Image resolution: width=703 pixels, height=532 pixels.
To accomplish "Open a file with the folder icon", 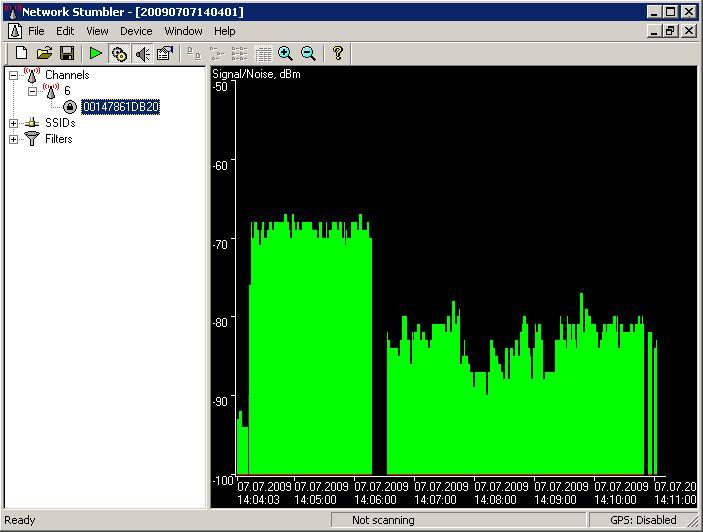I will (x=44, y=53).
